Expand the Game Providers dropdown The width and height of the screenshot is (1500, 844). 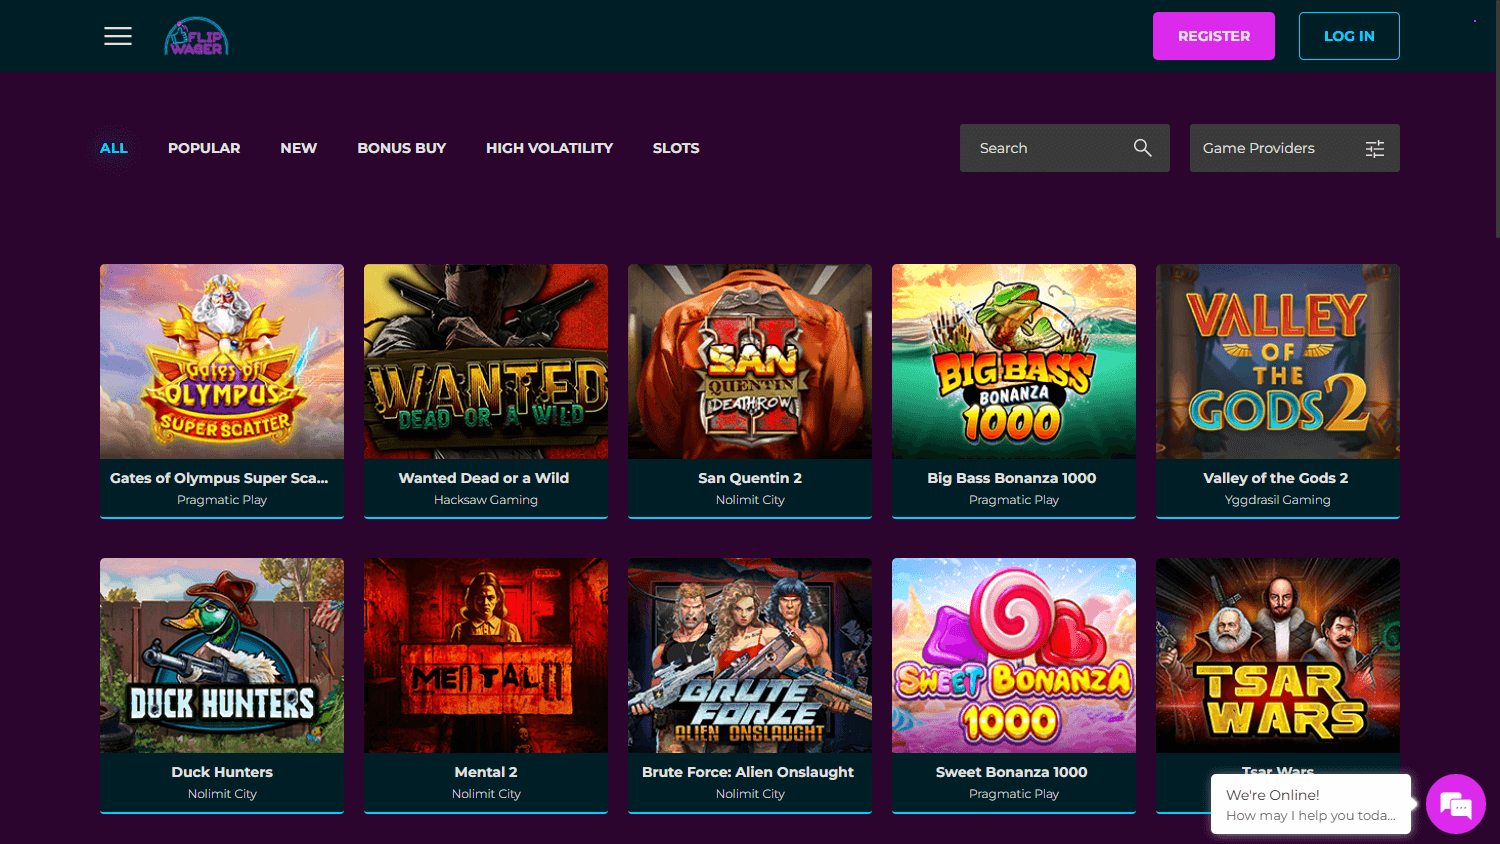click(1295, 148)
